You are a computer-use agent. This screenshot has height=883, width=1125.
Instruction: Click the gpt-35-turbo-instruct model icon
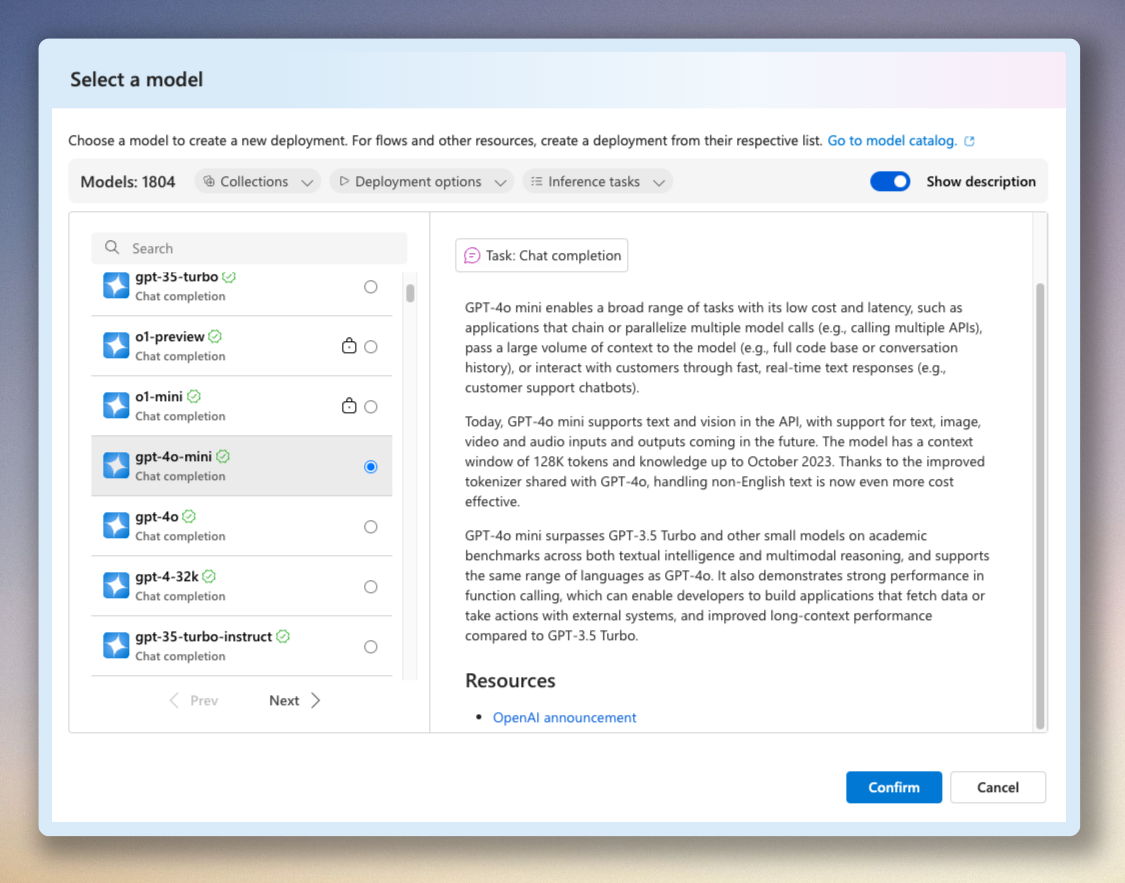coord(116,646)
